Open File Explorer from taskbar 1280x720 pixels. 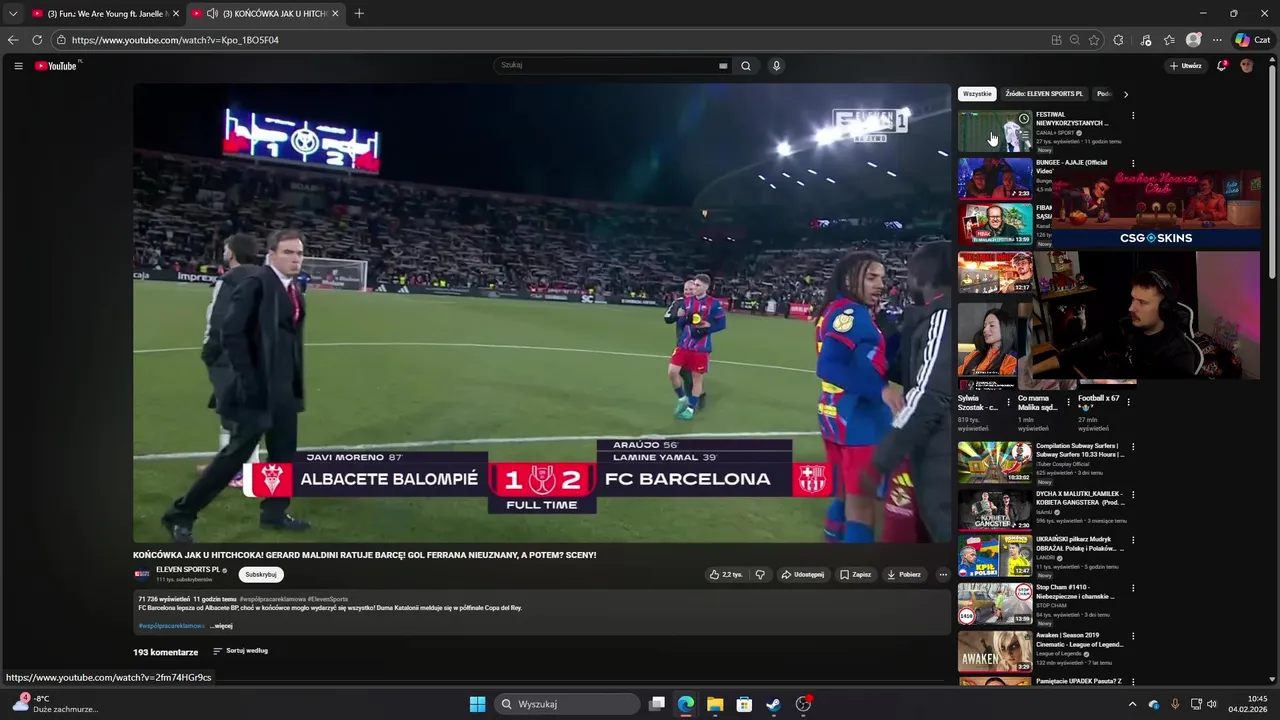coord(715,704)
